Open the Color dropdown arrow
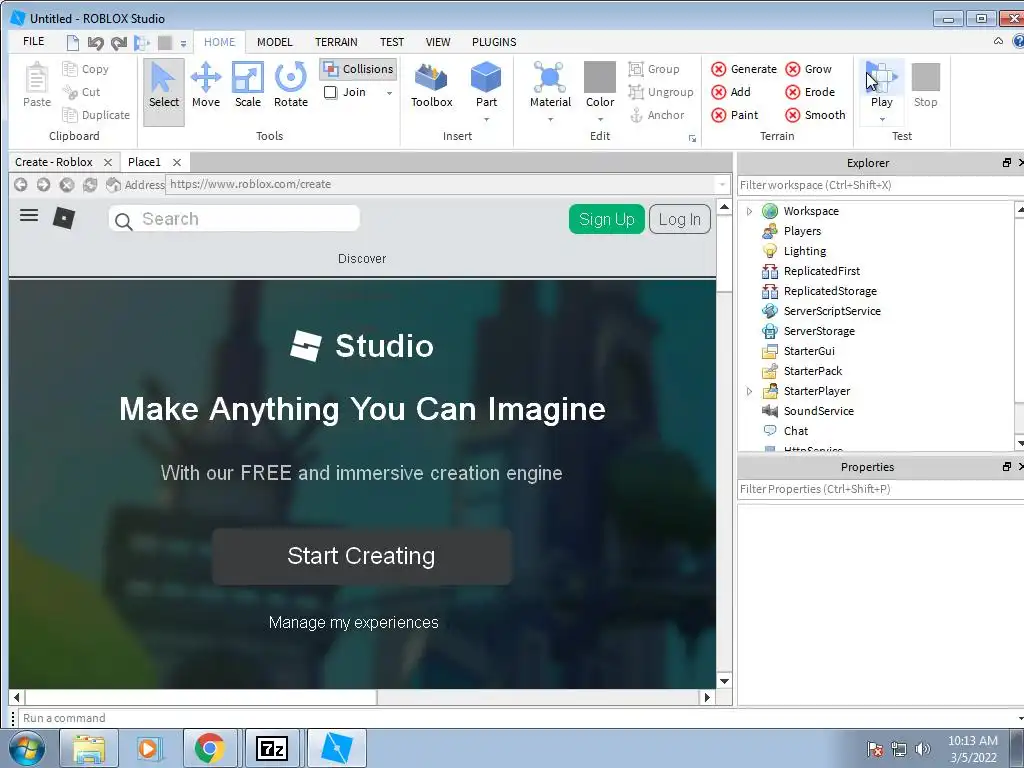Screen dimensions: 1024x768 [x=600, y=120]
